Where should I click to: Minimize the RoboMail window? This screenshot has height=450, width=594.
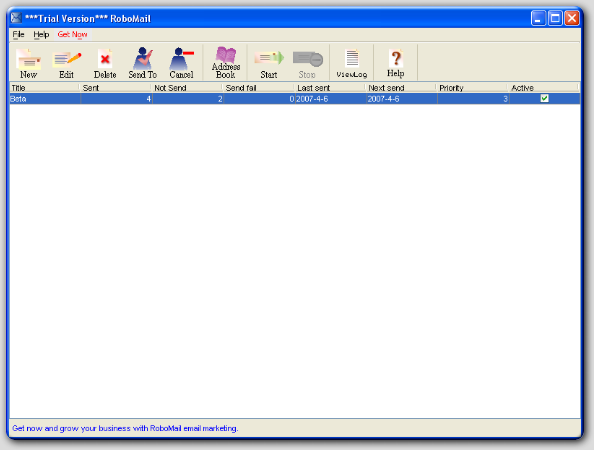[x=538, y=18]
